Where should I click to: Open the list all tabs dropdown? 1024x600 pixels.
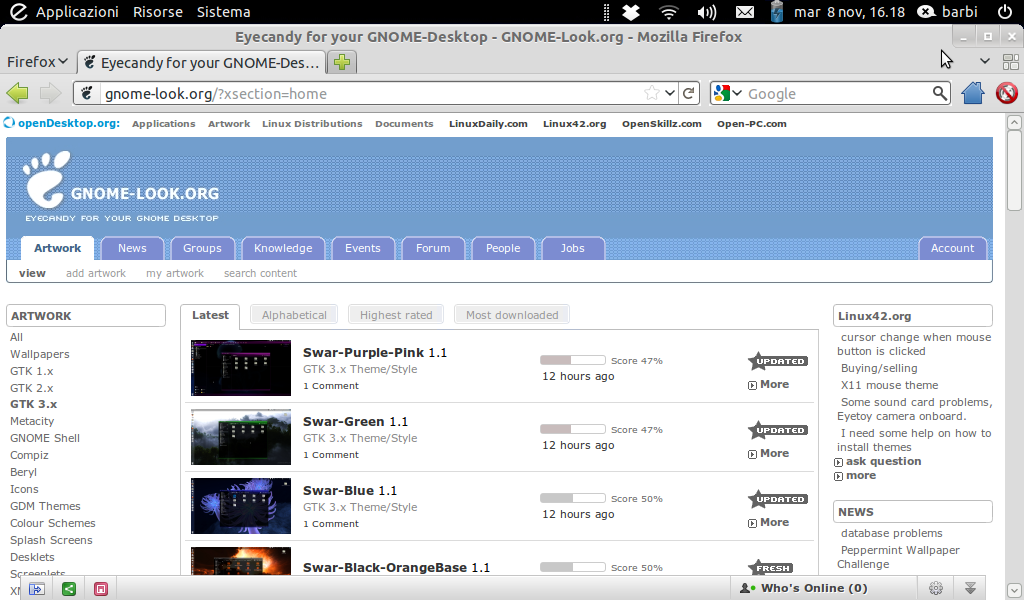(x=984, y=61)
